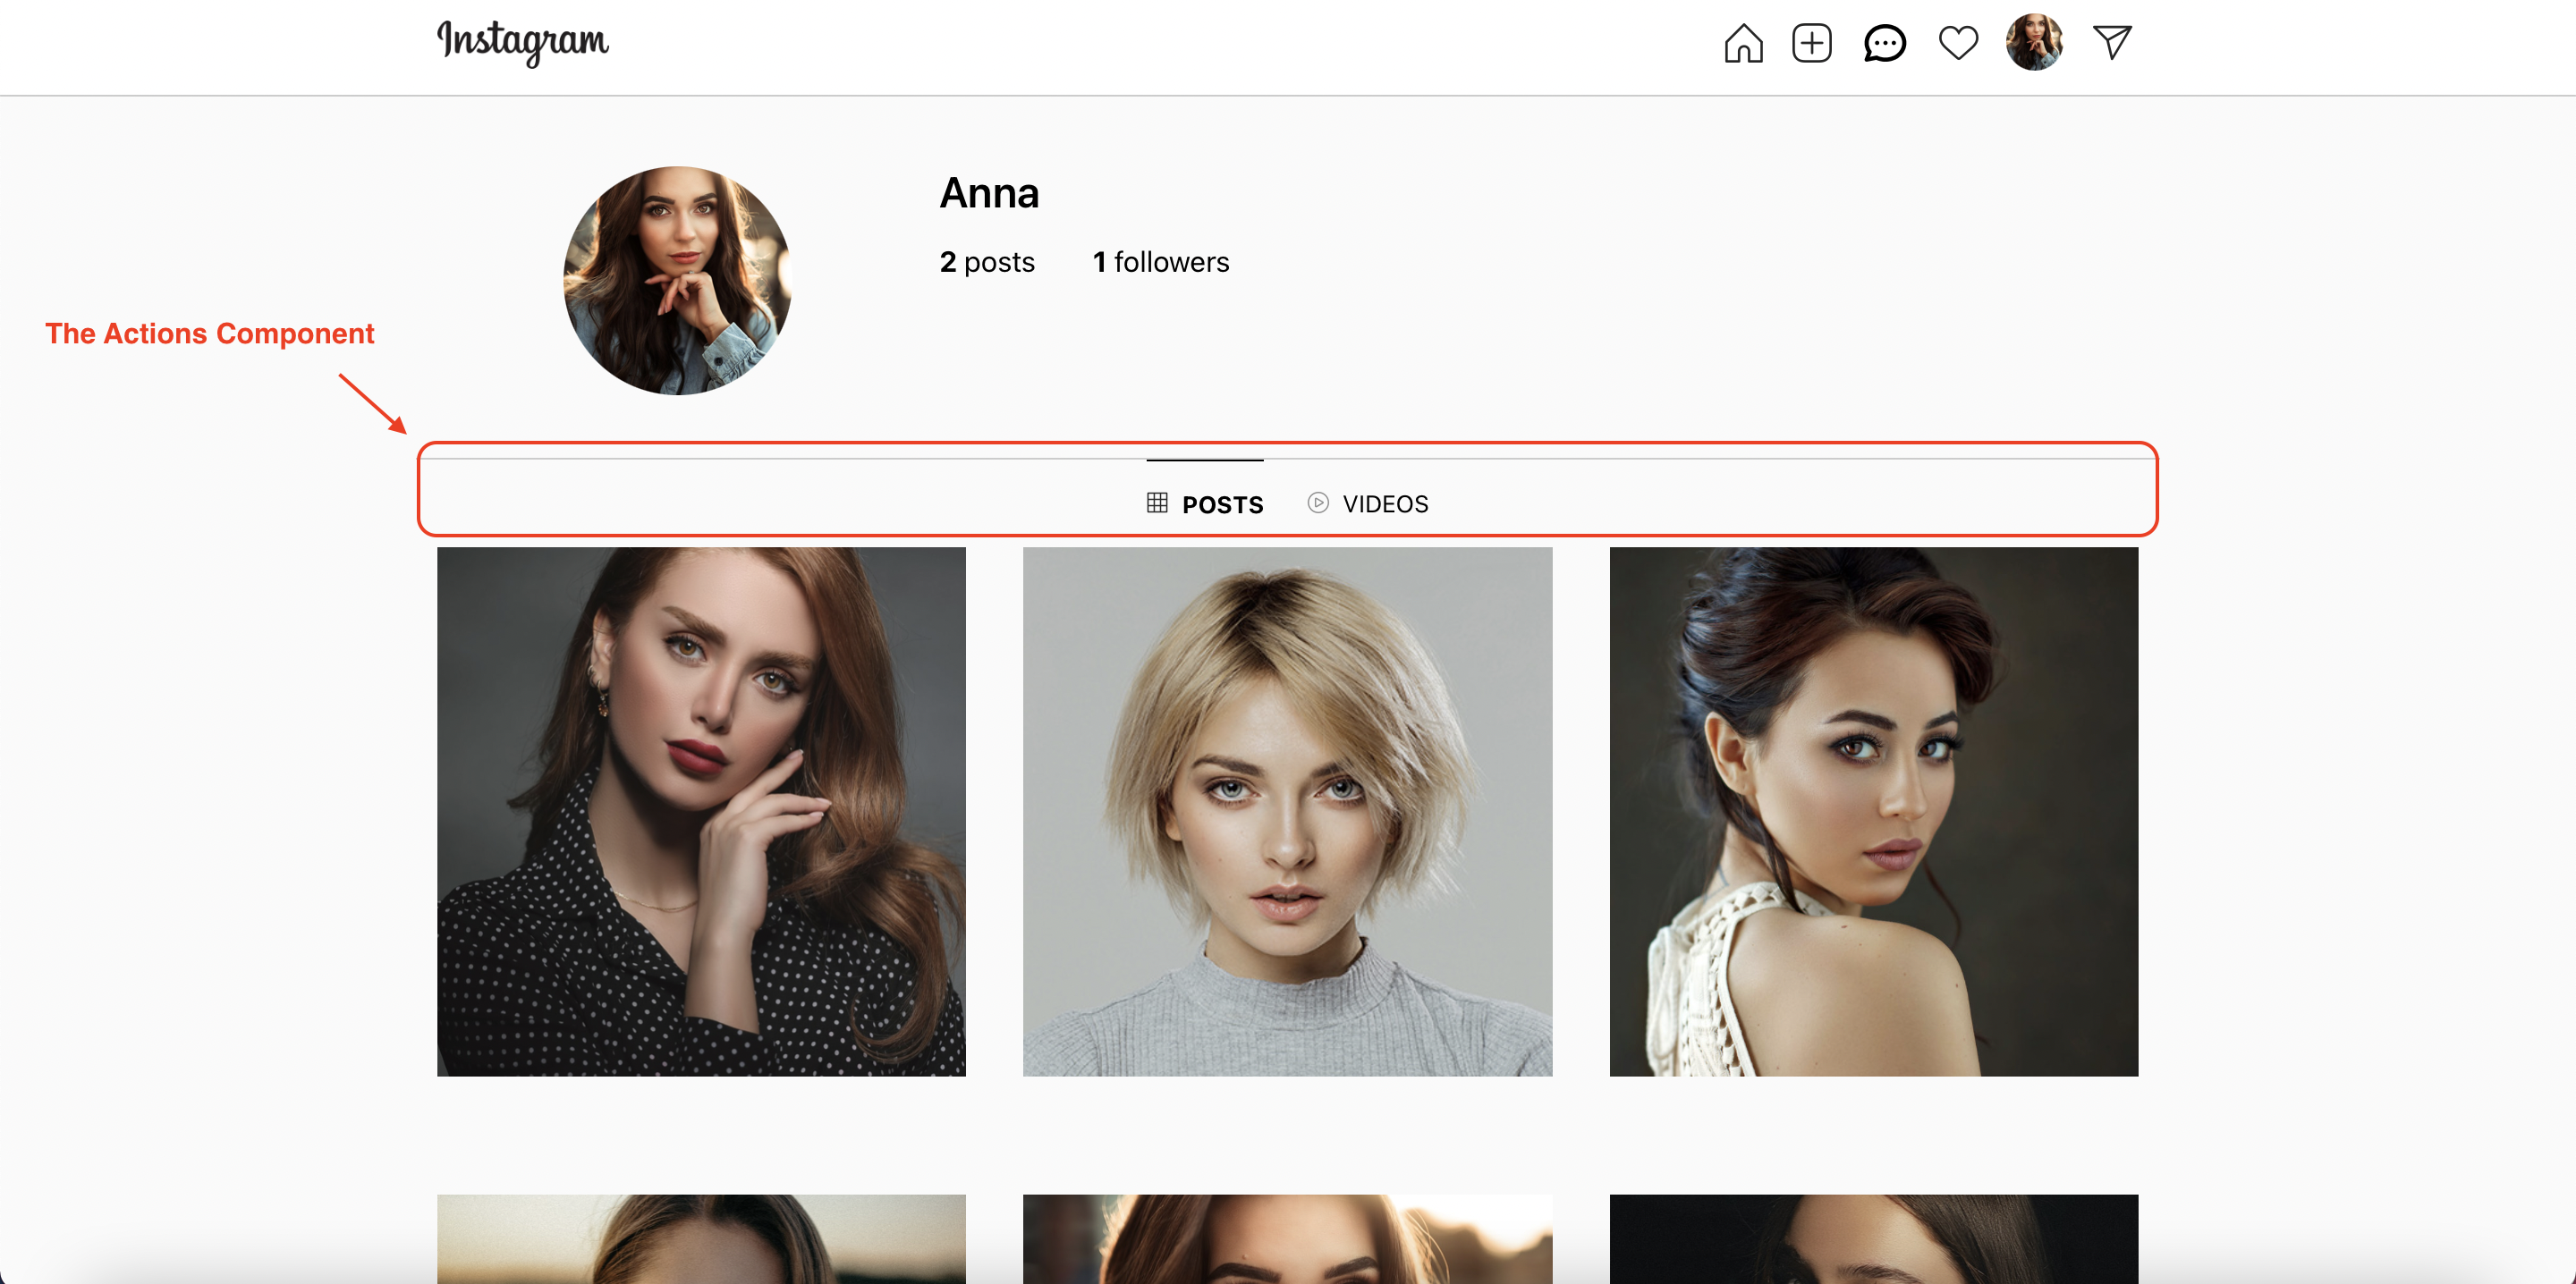
Task: Open the paper plane send icon
Action: click(x=2112, y=42)
